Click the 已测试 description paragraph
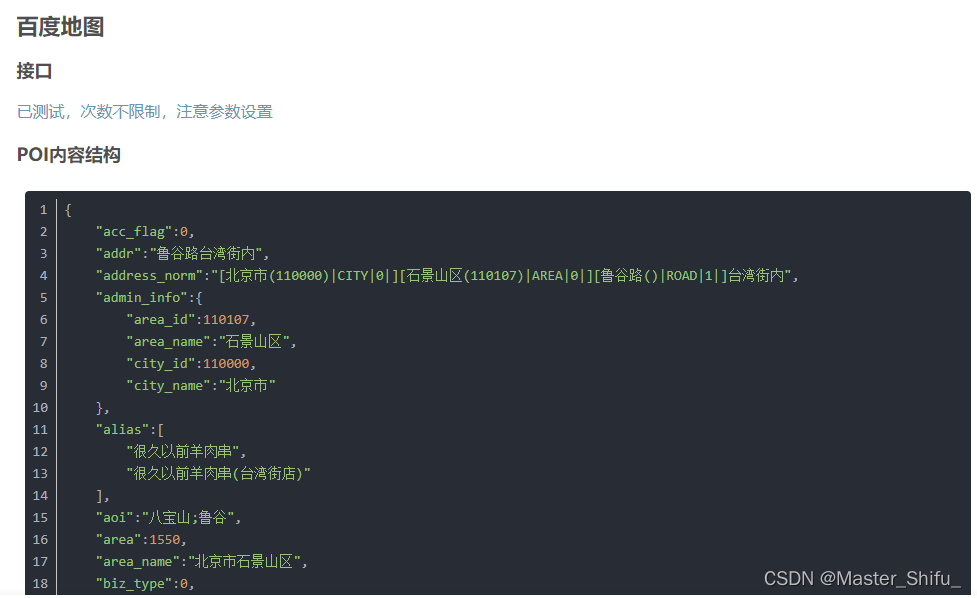This screenshot has width=977, height=598. pyautogui.click(x=145, y=112)
